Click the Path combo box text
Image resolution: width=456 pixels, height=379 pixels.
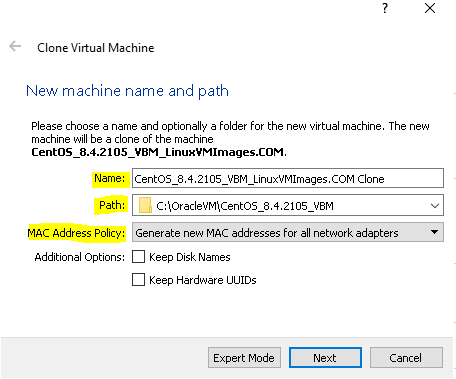point(245,206)
